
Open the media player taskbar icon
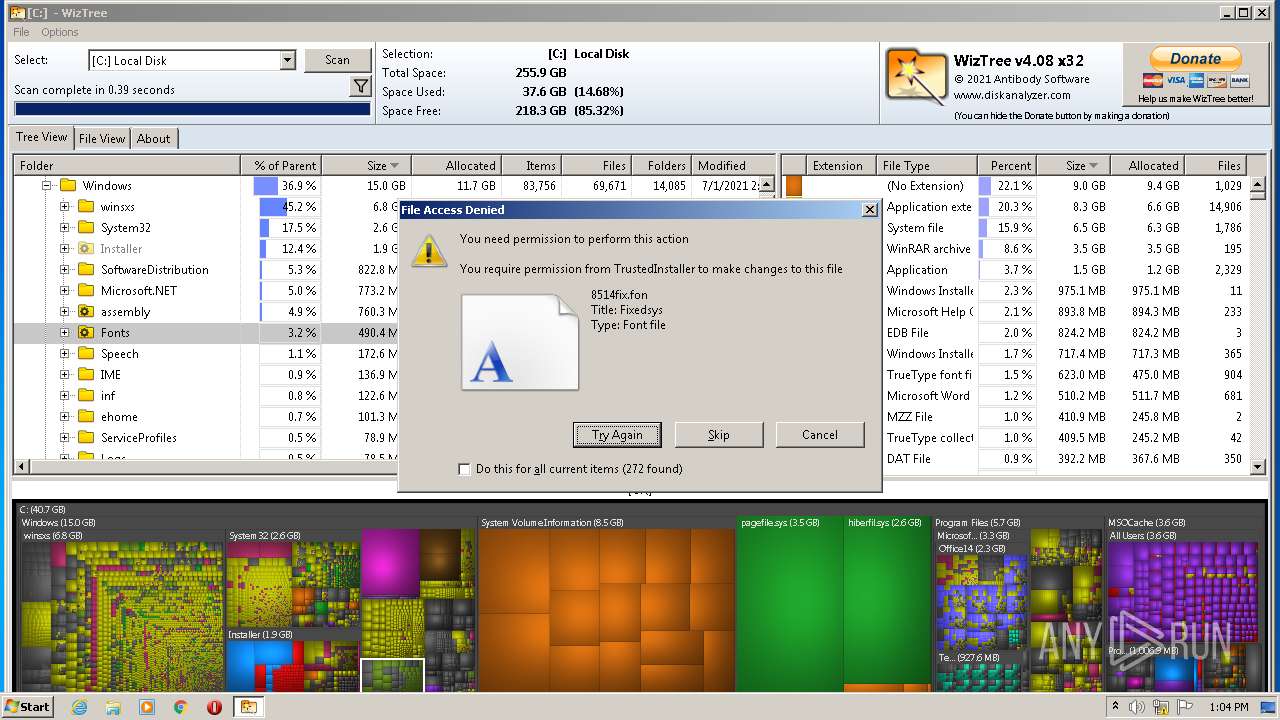147,707
